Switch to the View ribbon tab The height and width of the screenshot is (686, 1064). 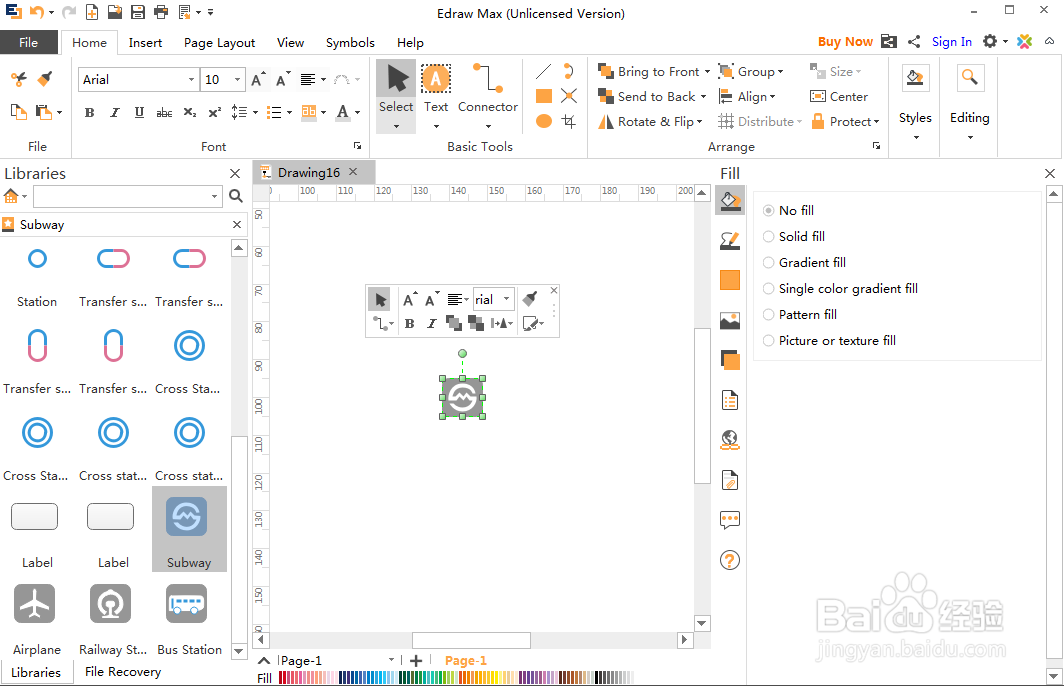point(290,43)
